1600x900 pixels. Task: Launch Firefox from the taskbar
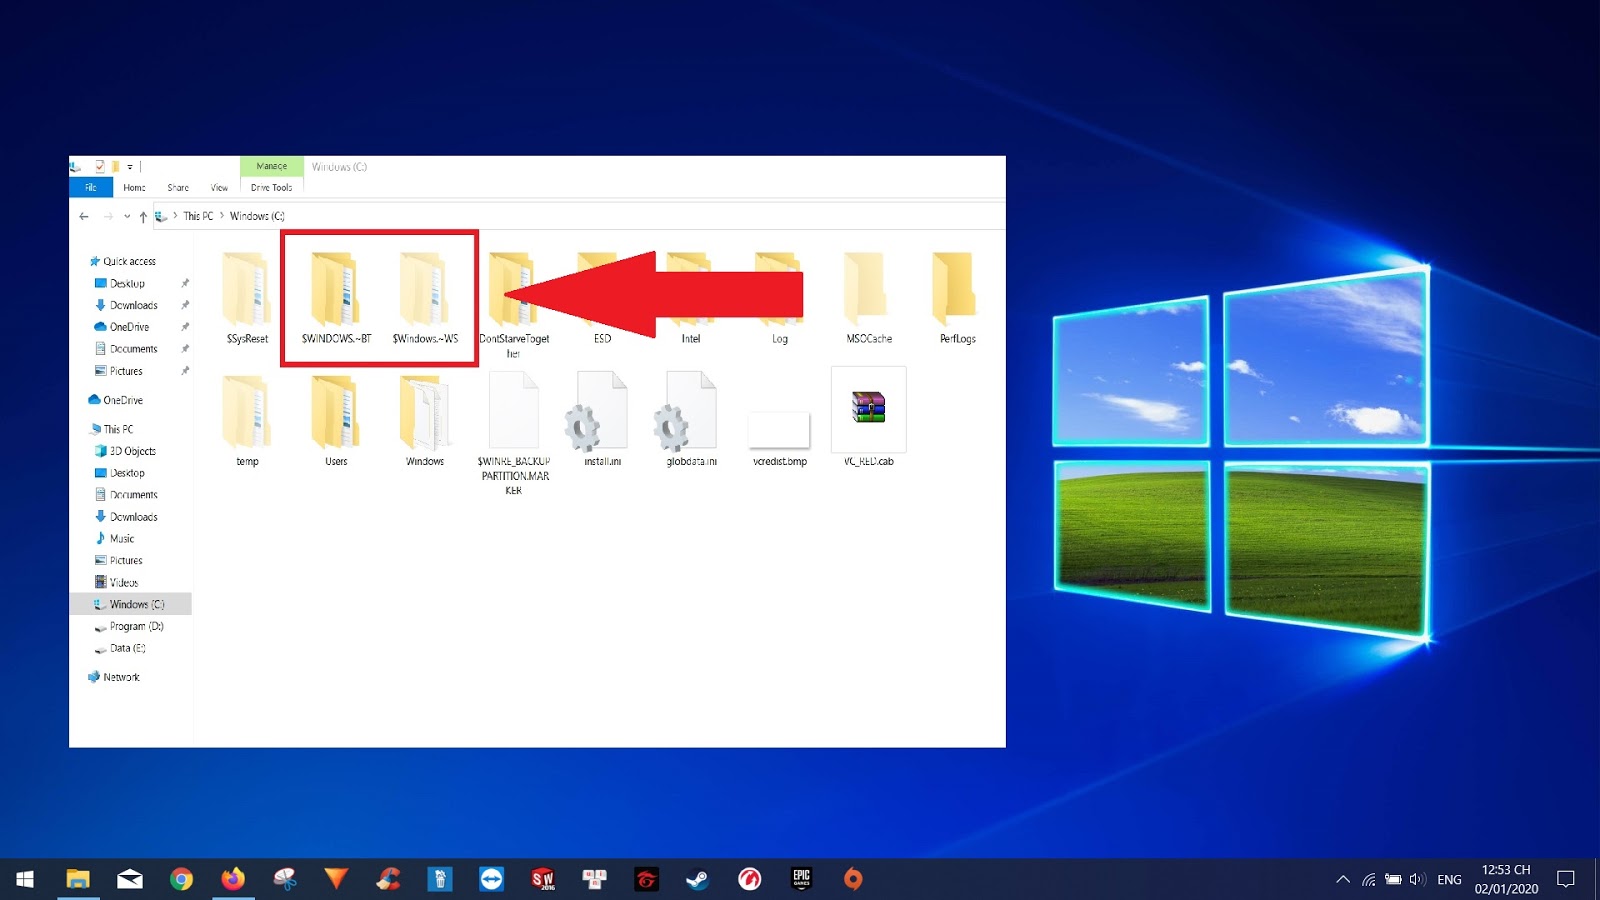[233, 879]
